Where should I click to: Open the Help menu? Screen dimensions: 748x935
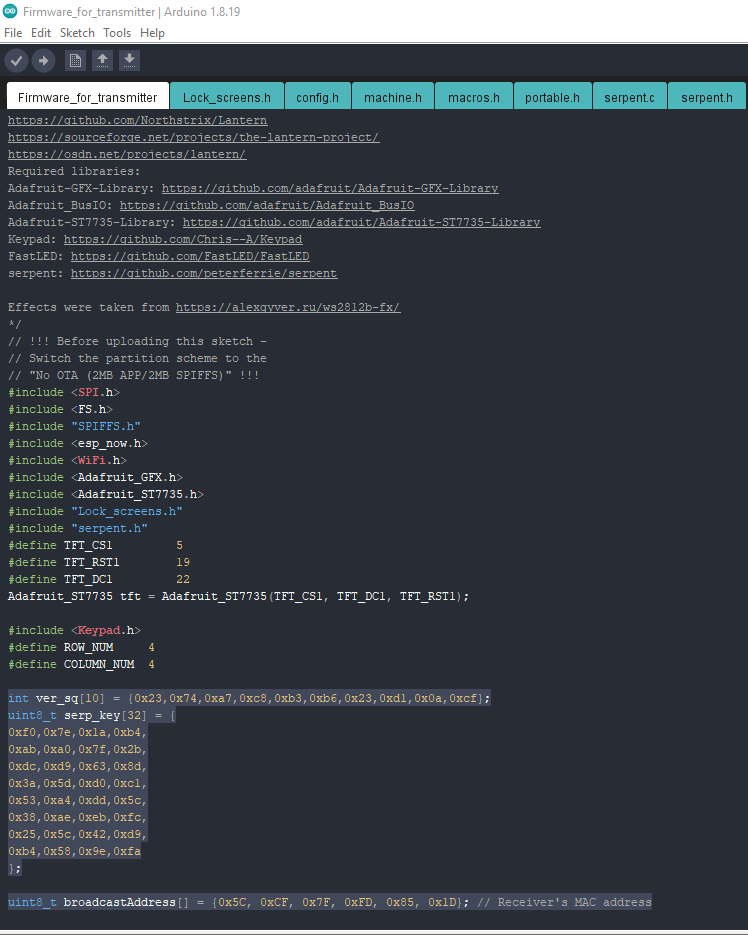pos(152,33)
